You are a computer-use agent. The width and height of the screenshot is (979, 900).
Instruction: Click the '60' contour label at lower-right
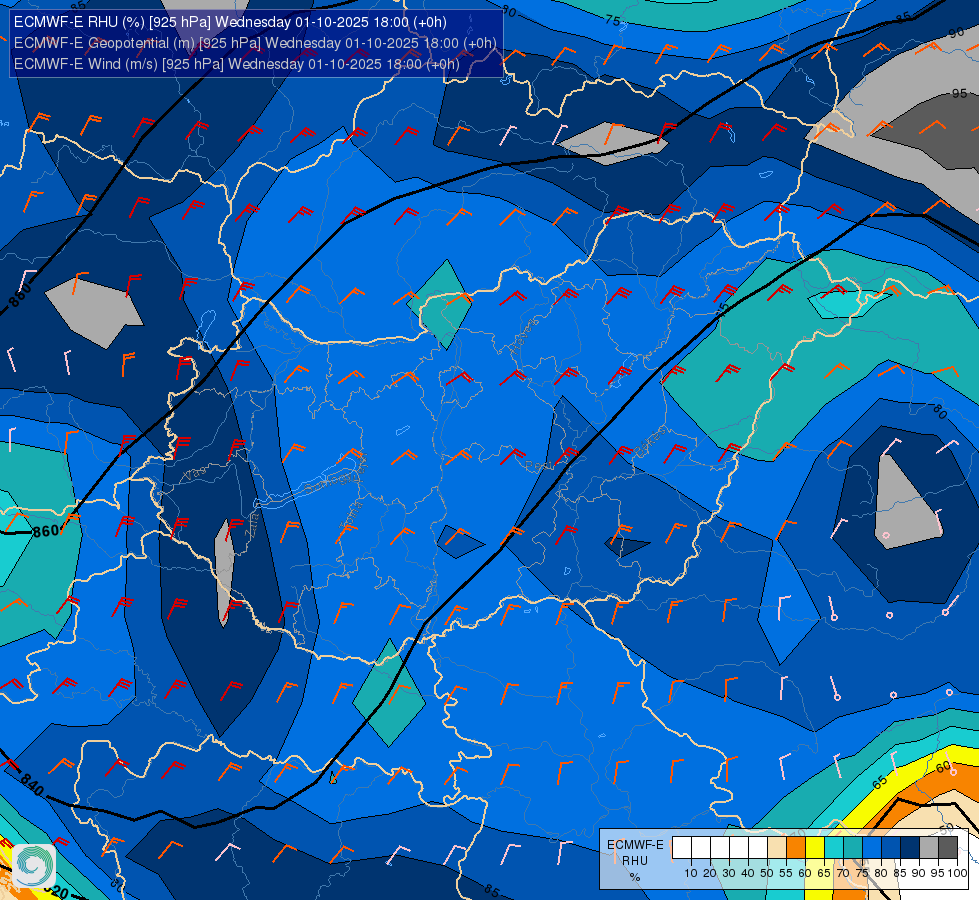coord(943,766)
